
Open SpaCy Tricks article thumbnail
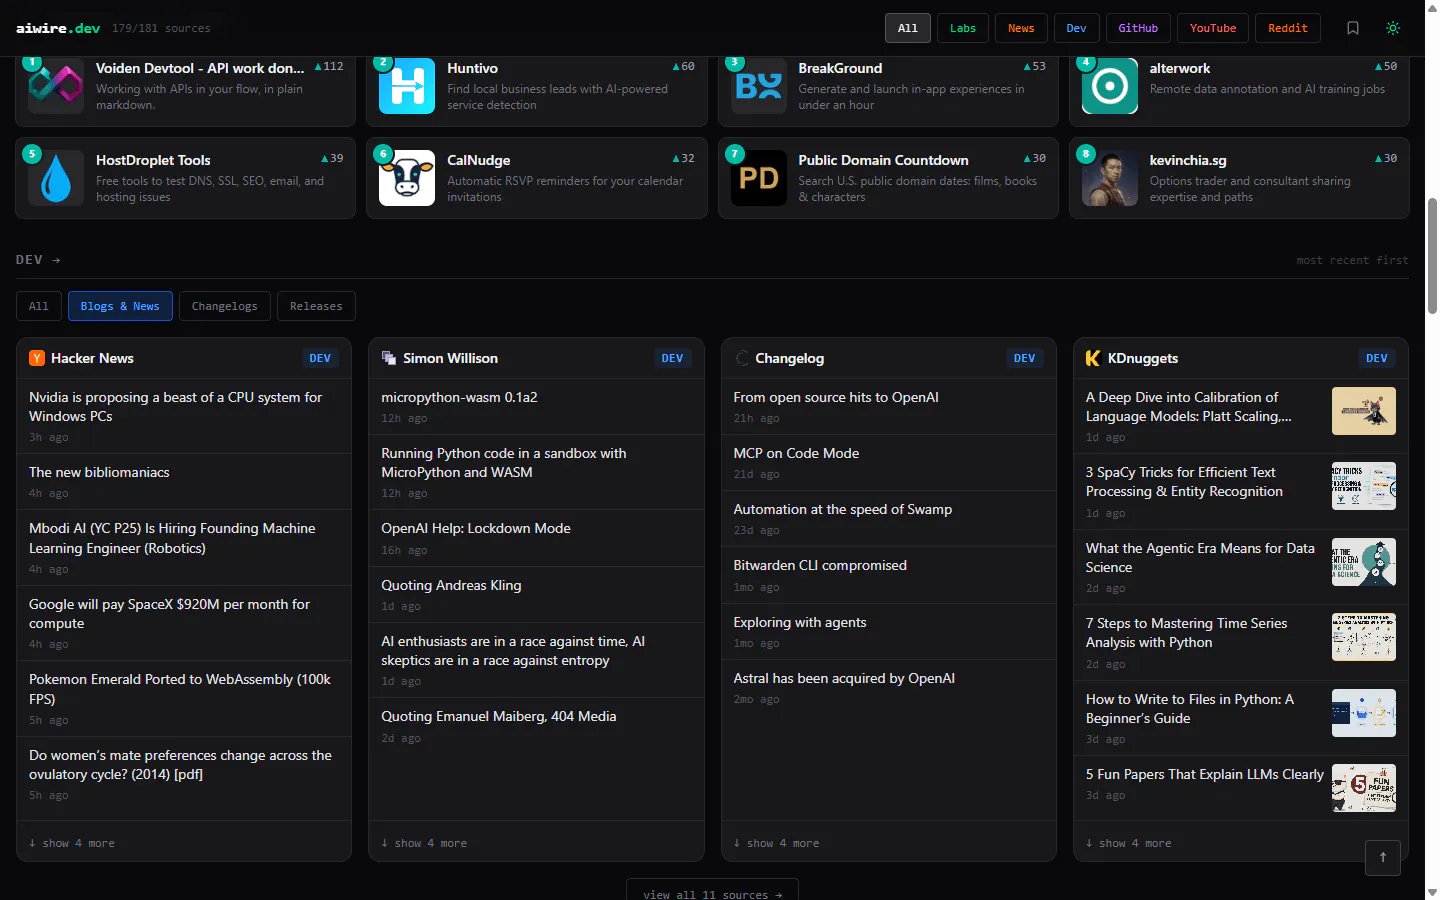point(1364,486)
